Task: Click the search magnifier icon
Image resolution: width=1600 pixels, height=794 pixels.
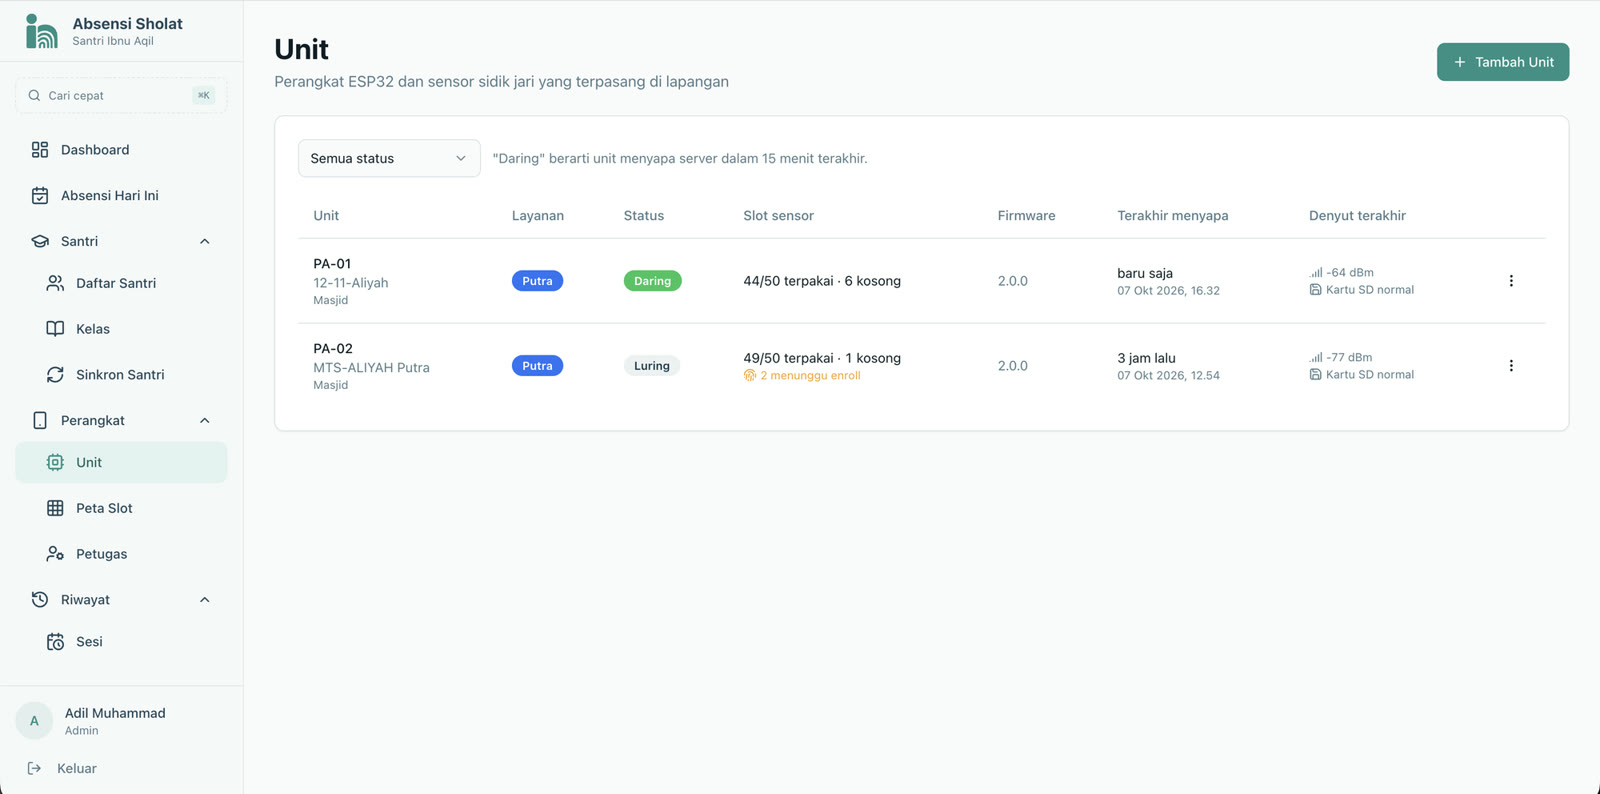Action: 35,96
